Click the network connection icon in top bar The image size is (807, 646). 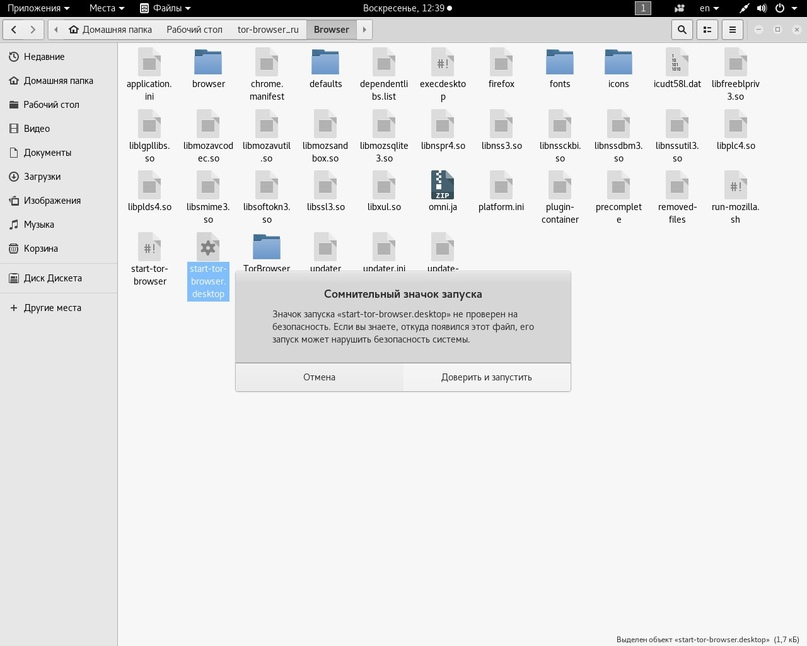pyautogui.click(x=744, y=8)
